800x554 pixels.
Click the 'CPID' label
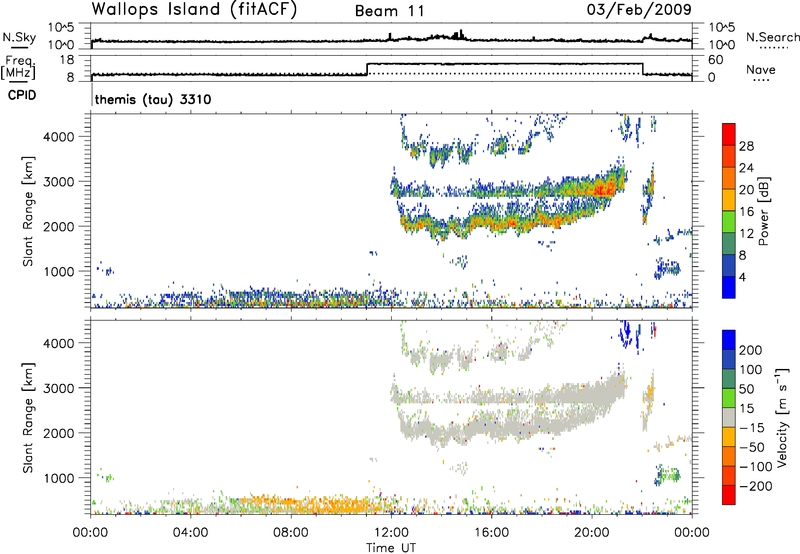pos(22,95)
